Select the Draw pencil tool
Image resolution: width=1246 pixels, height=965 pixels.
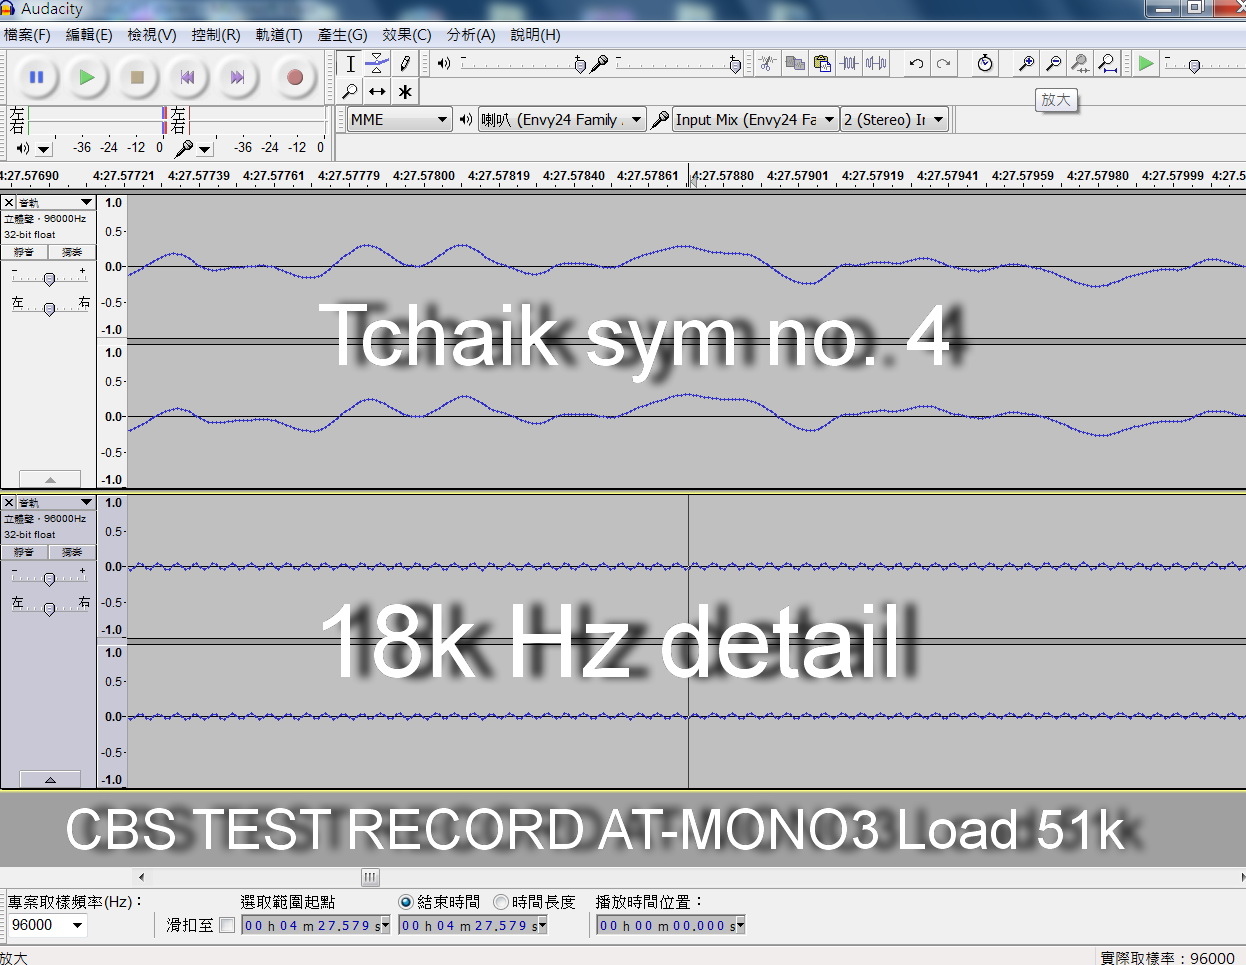(404, 64)
